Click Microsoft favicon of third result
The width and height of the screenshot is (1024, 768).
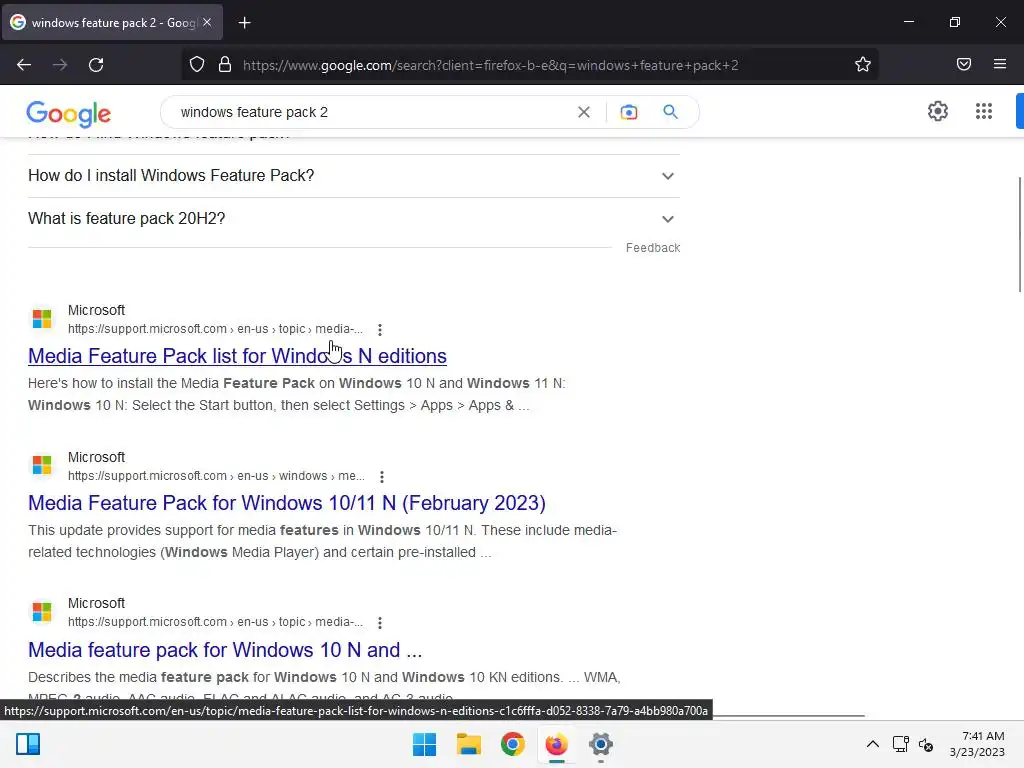tap(42, 612)
